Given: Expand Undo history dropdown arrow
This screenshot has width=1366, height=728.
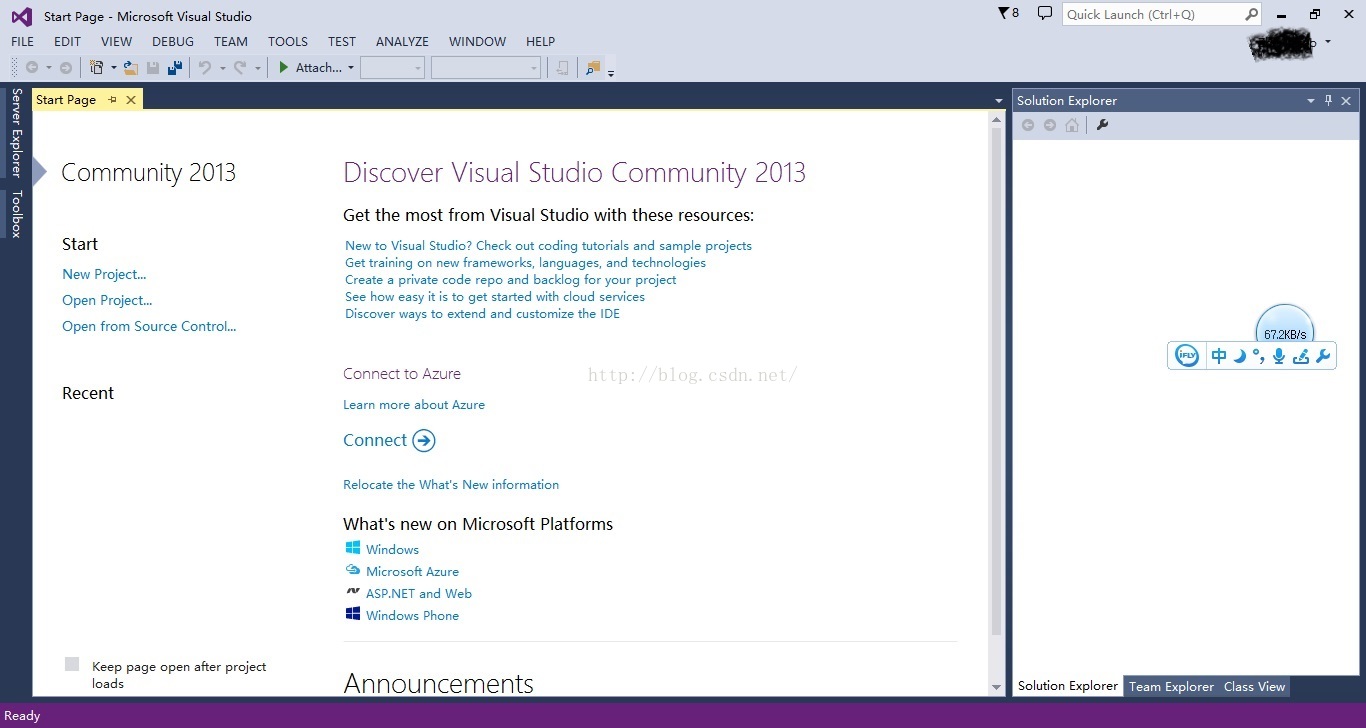Looking at the screenshot, I should click(x=222, y=68).
